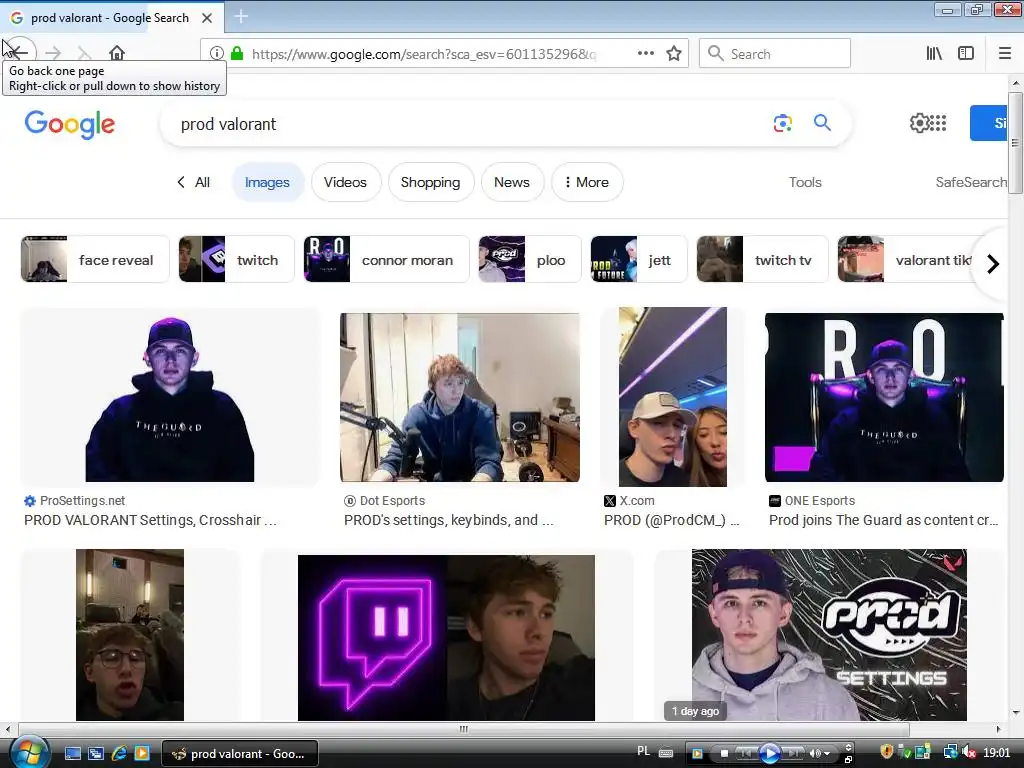Image resolution: width=1024 pixels, height=768 pixels.
Task: Open PROD VALORANT Settings, Crosshair link
Action: (x=150, y=520)
